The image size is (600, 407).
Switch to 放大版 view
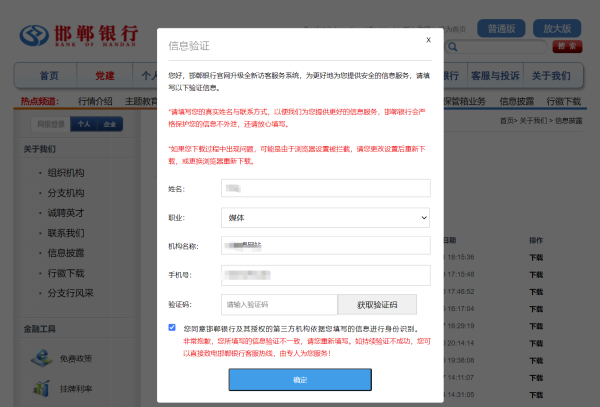[x=557, y=28]
